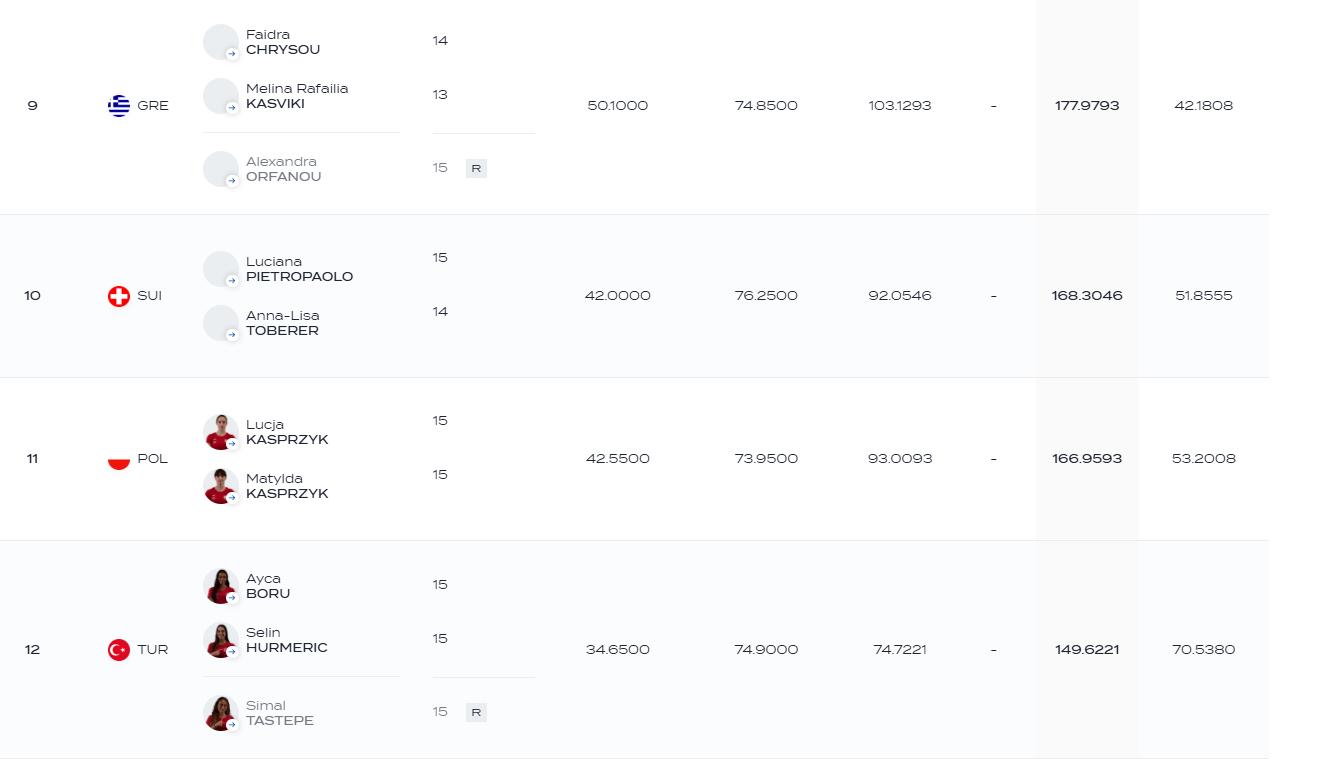Open Selin Hurmeric's name link
The height and width of the screenshot is (770, 1333).
pyautogui.click(x=287, y=640)
